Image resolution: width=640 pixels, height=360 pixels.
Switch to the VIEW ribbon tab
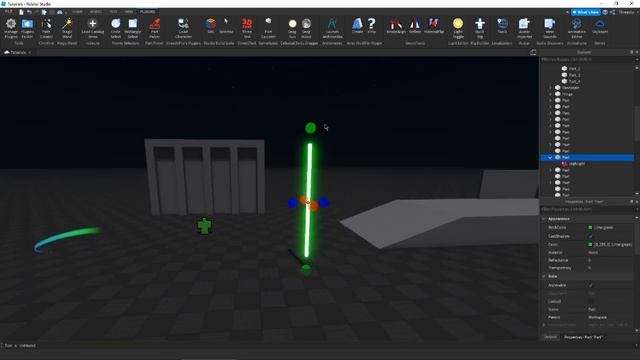tap(129, 12)
